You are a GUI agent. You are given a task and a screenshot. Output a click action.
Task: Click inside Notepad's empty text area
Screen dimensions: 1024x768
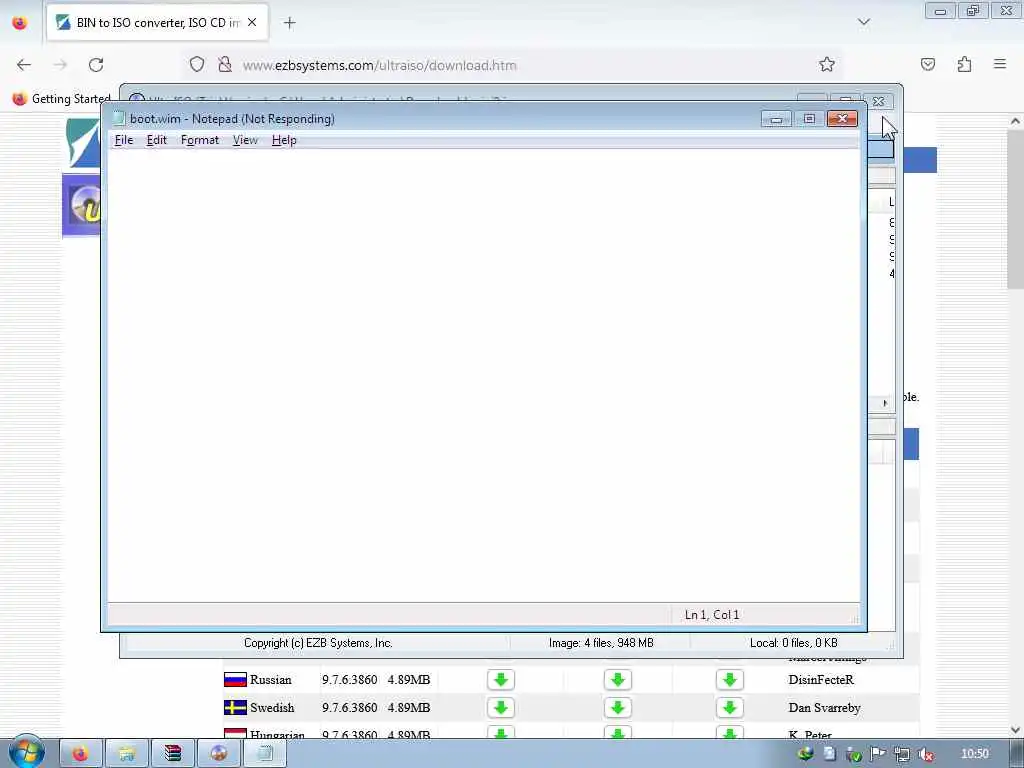click(483, 376)
